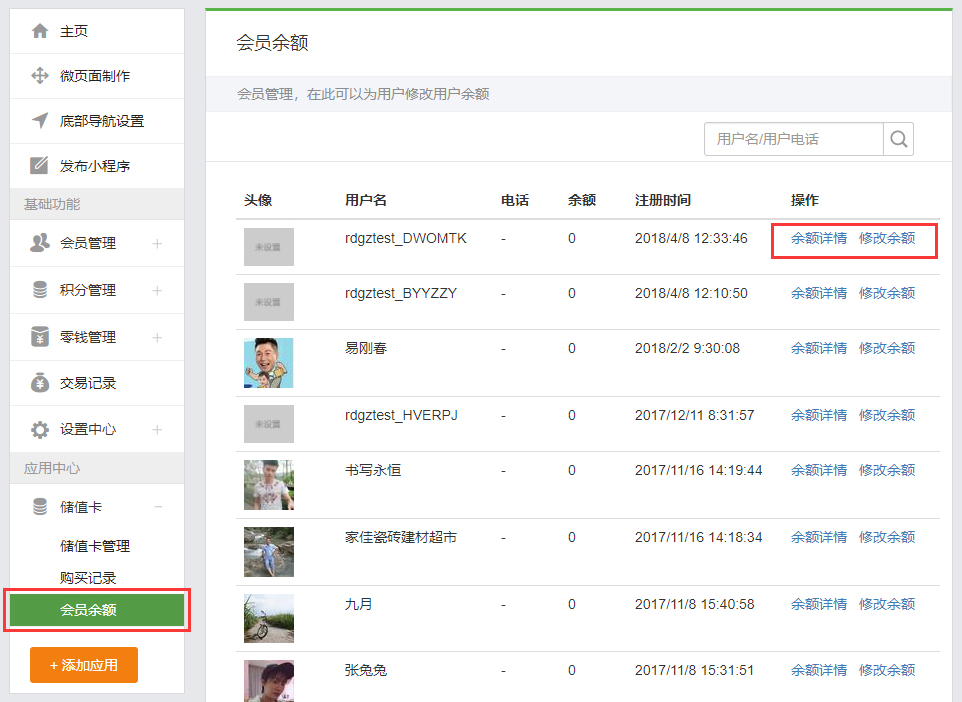Click the navigation arrow icon for 底部导航设置

(40, 120)
